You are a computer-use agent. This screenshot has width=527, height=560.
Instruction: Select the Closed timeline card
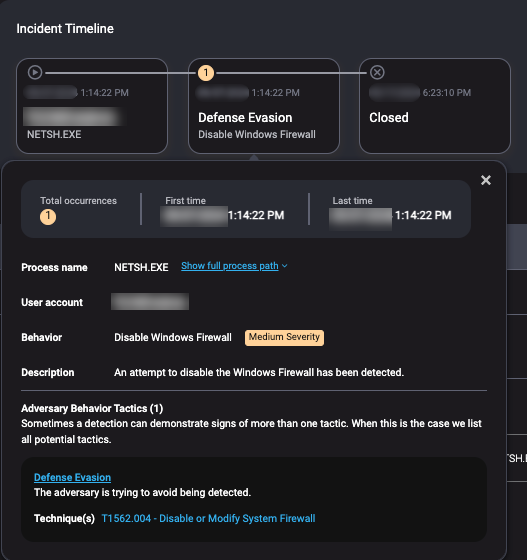pyautogui.click(x=435, y=106)
